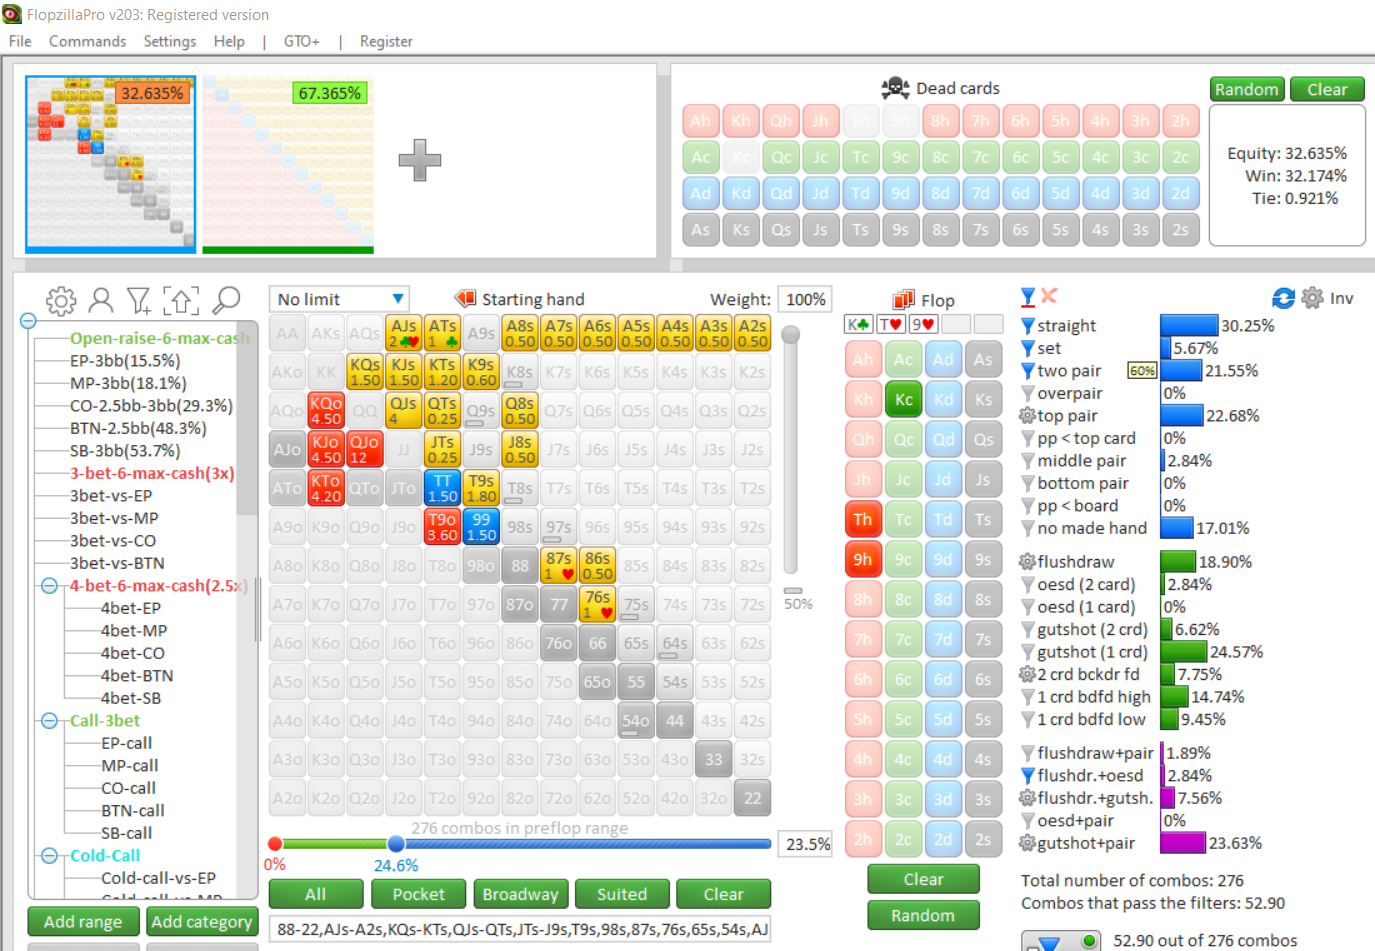Click the vertical weight slider knob
The height and width of the screenshot is (951, 1375).
click(791, 335)
